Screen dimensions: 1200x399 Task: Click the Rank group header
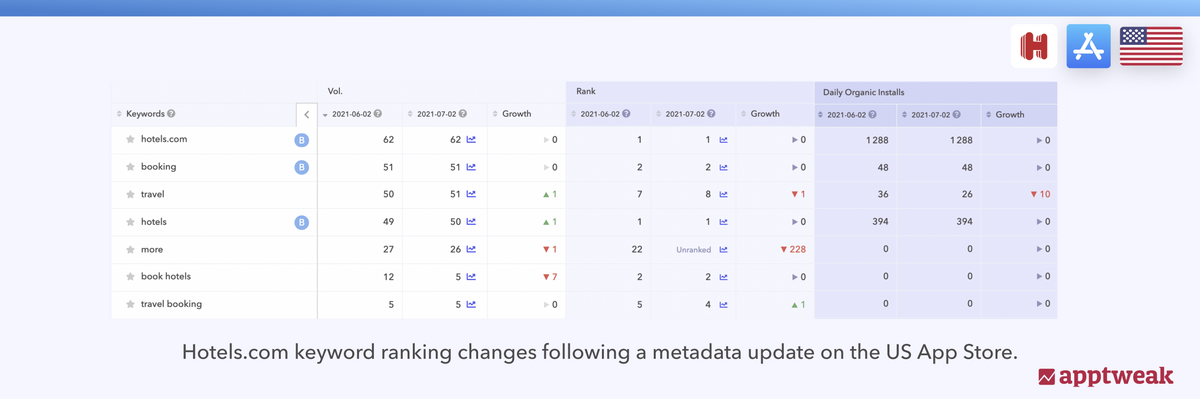[x=586, y=91]
